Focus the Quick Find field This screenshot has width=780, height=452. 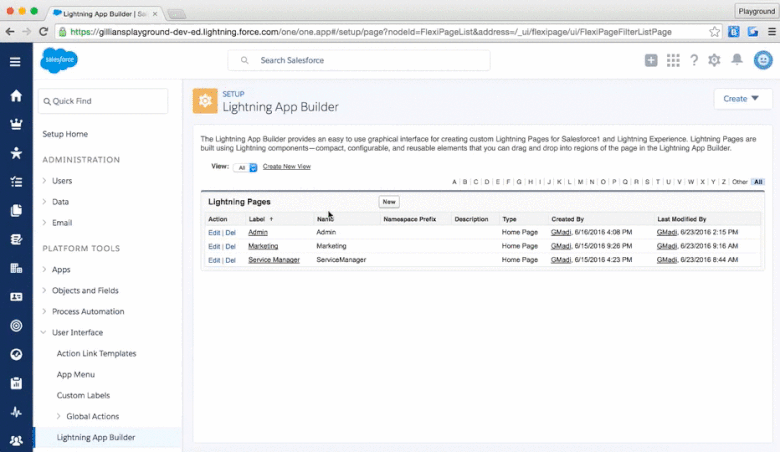pyautogui.click(x=103, y=101)
